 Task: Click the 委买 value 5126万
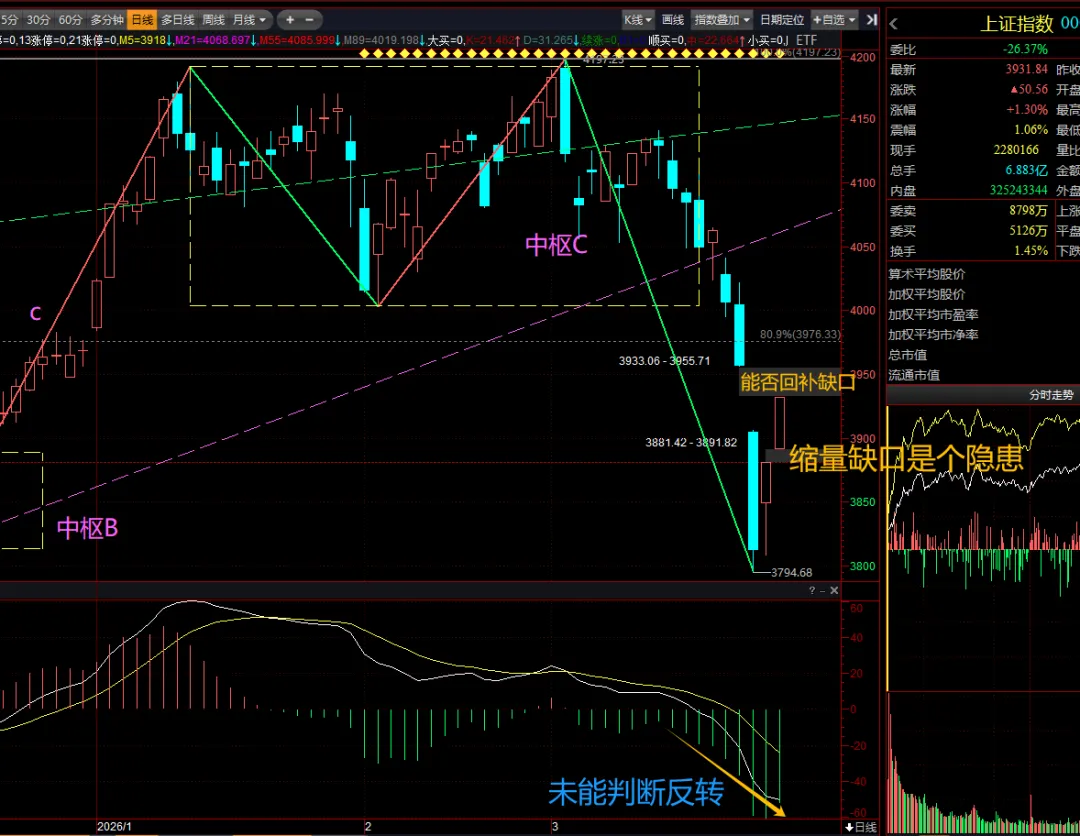(x=1028, y=231)
